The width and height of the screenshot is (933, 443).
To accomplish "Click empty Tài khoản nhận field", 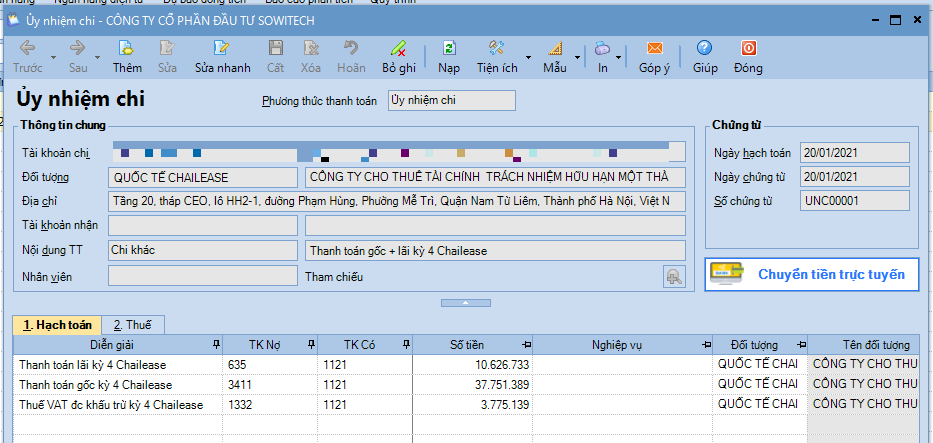I will (x=203, y=225).
